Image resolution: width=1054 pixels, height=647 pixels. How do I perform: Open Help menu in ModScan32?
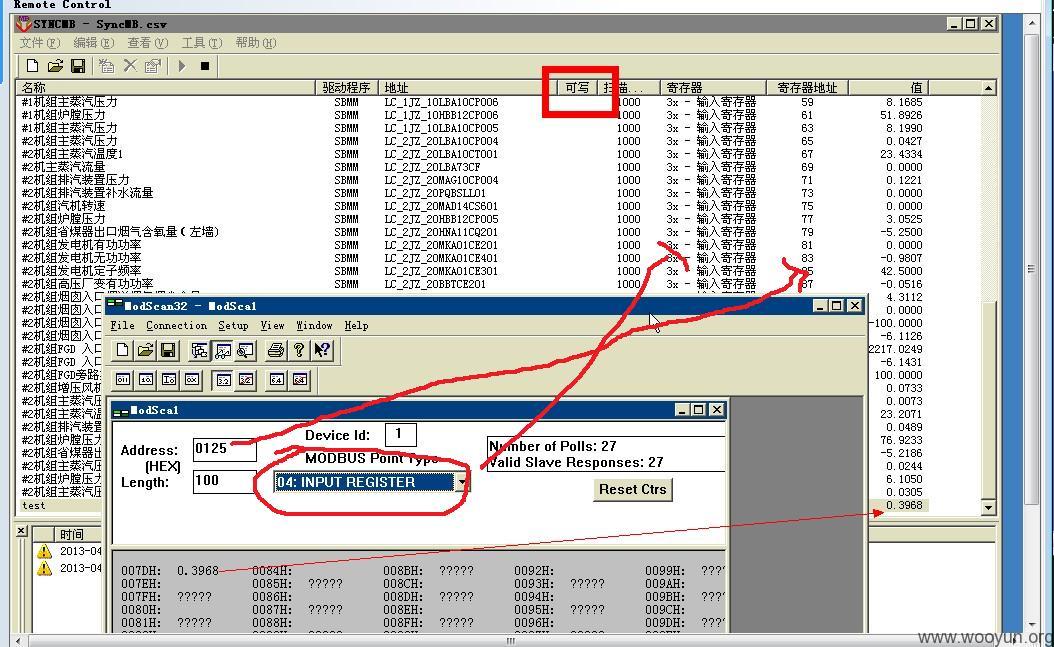click(x=356, y=325)
